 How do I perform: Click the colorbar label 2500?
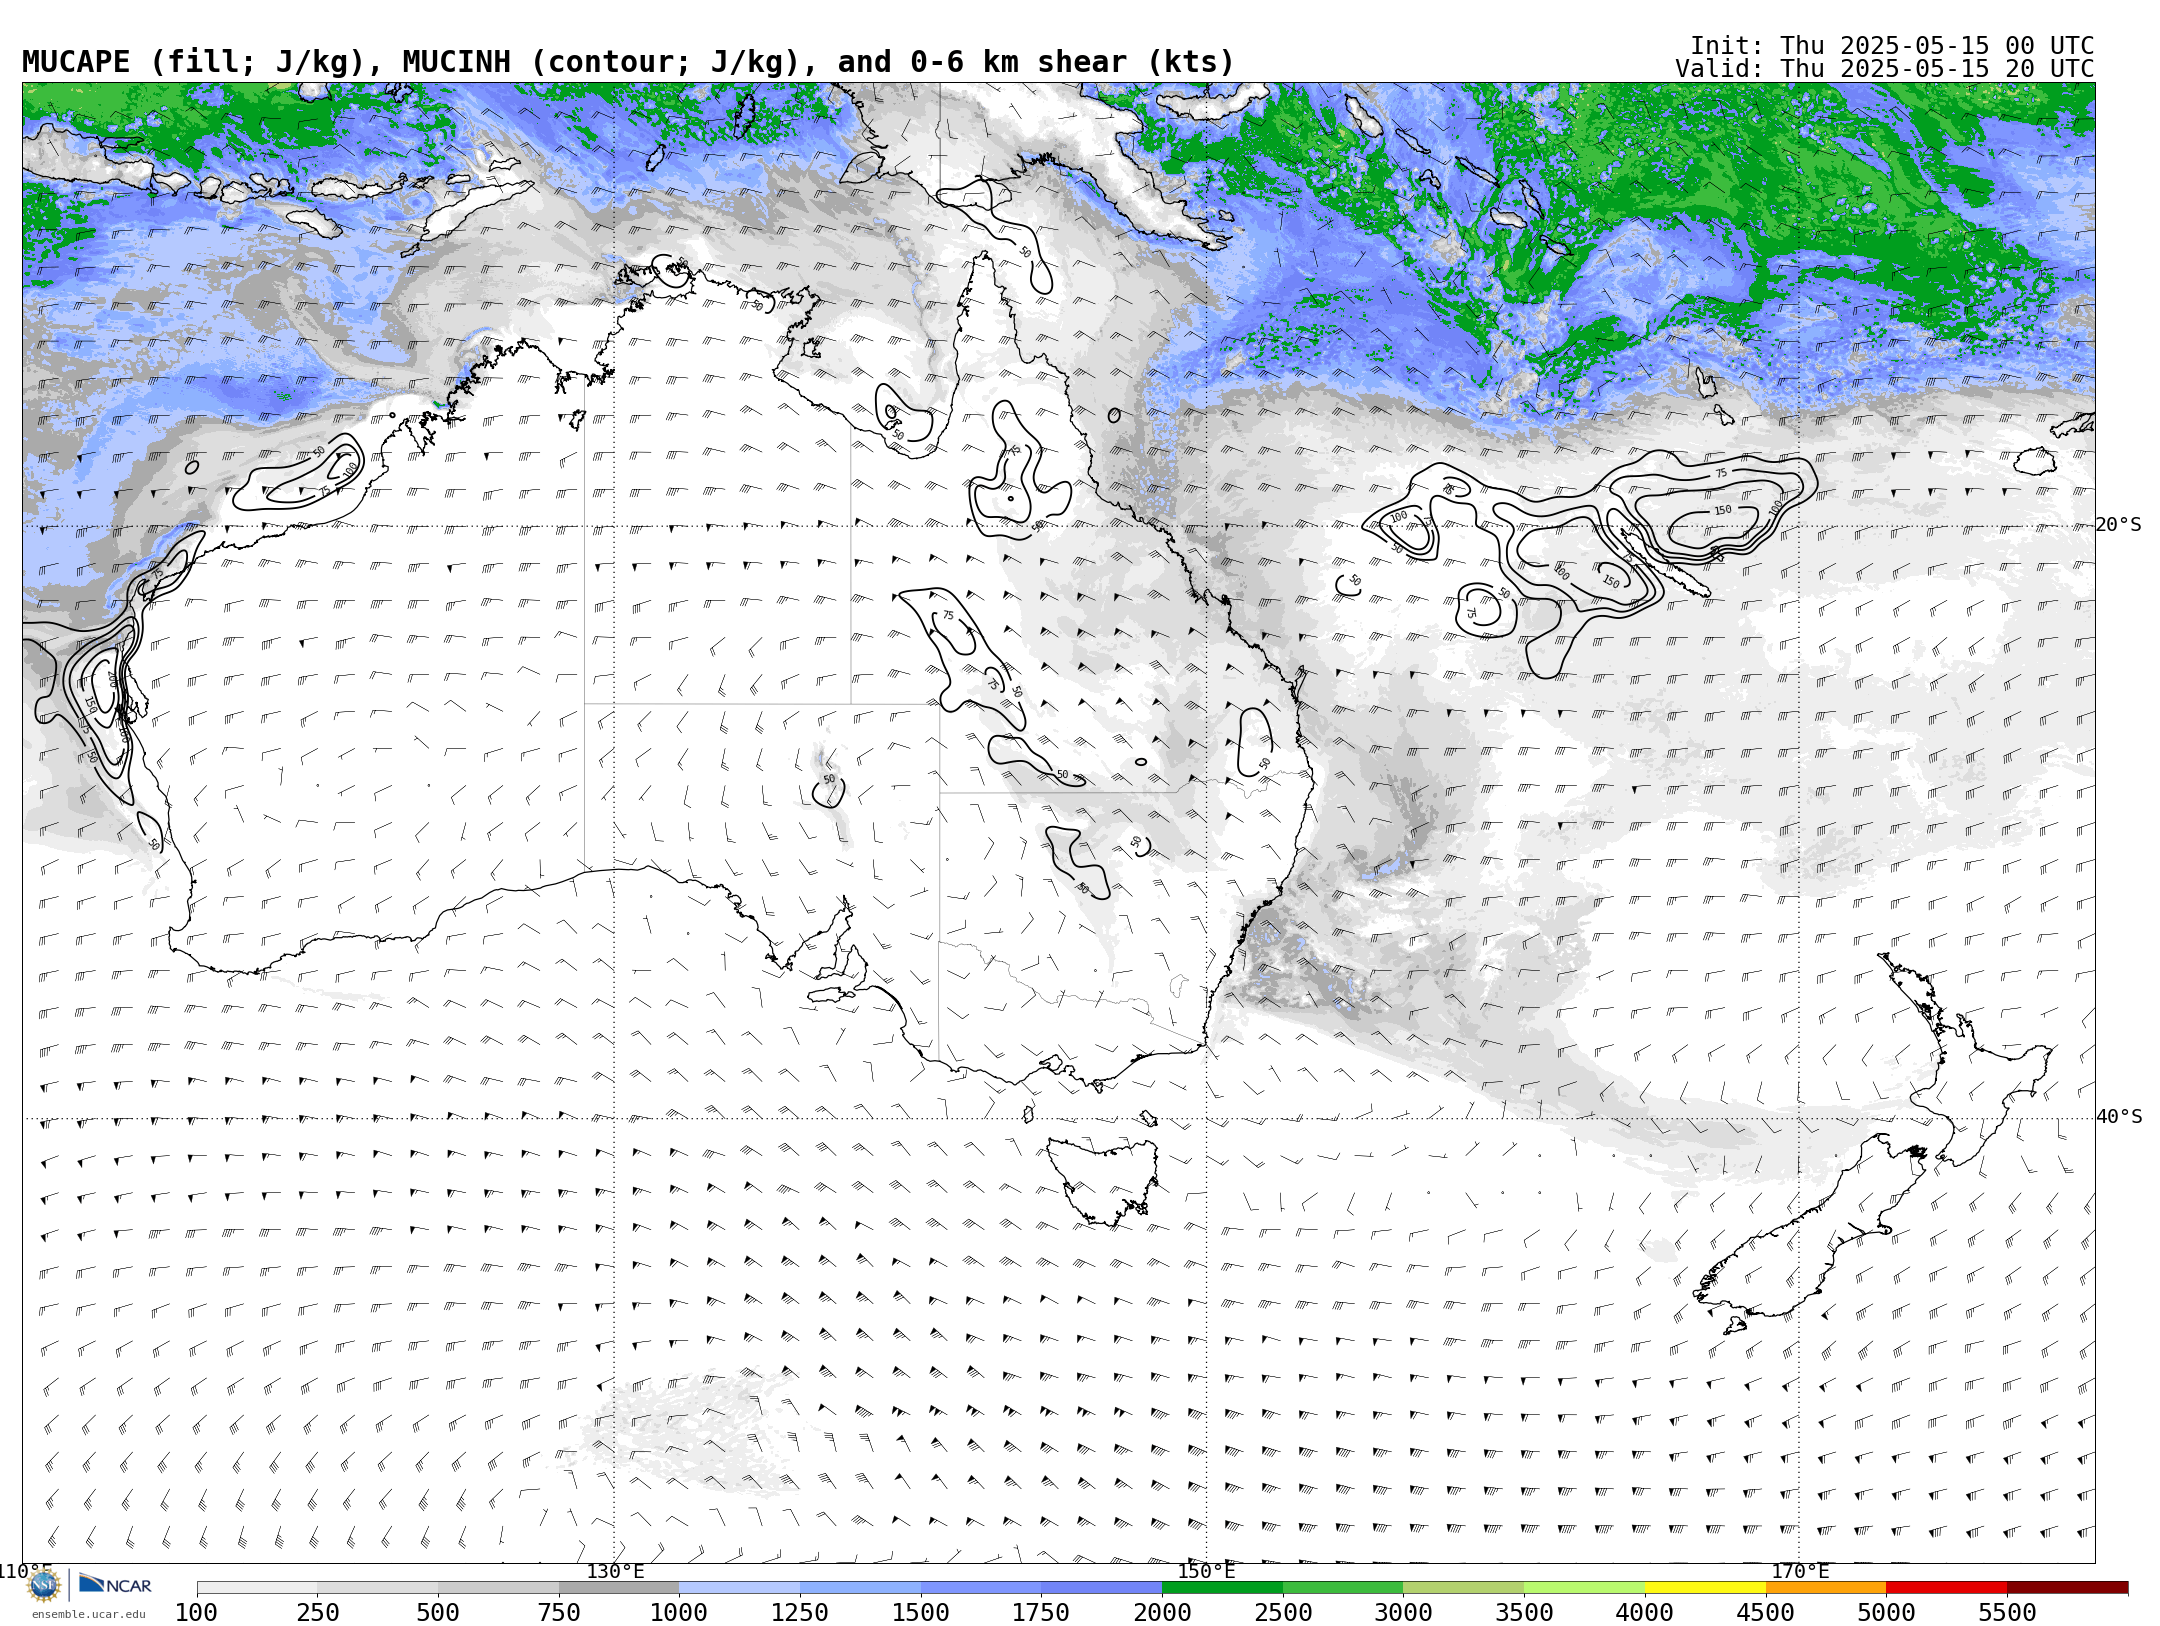click(x=1283, y=1612)
